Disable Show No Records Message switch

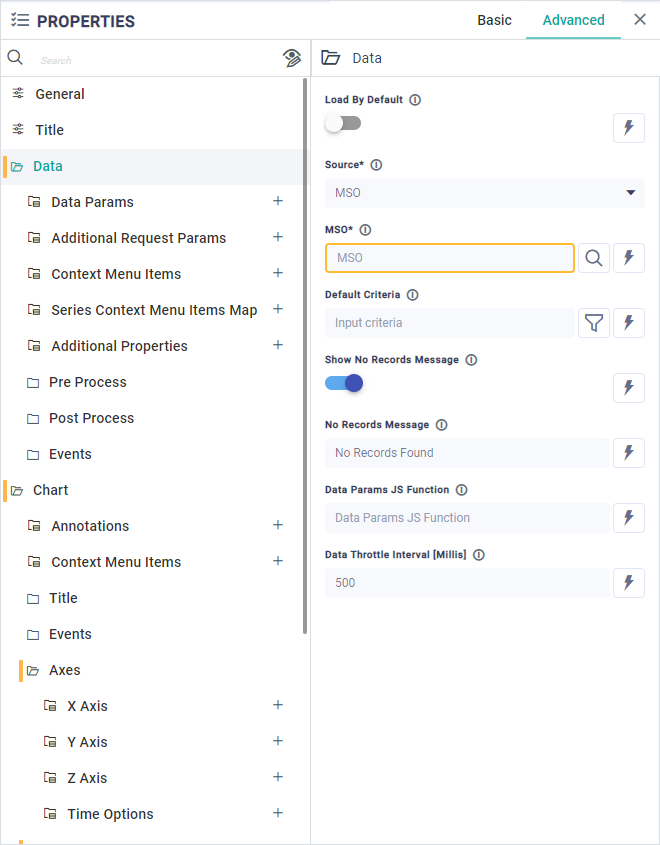(343, 383)
